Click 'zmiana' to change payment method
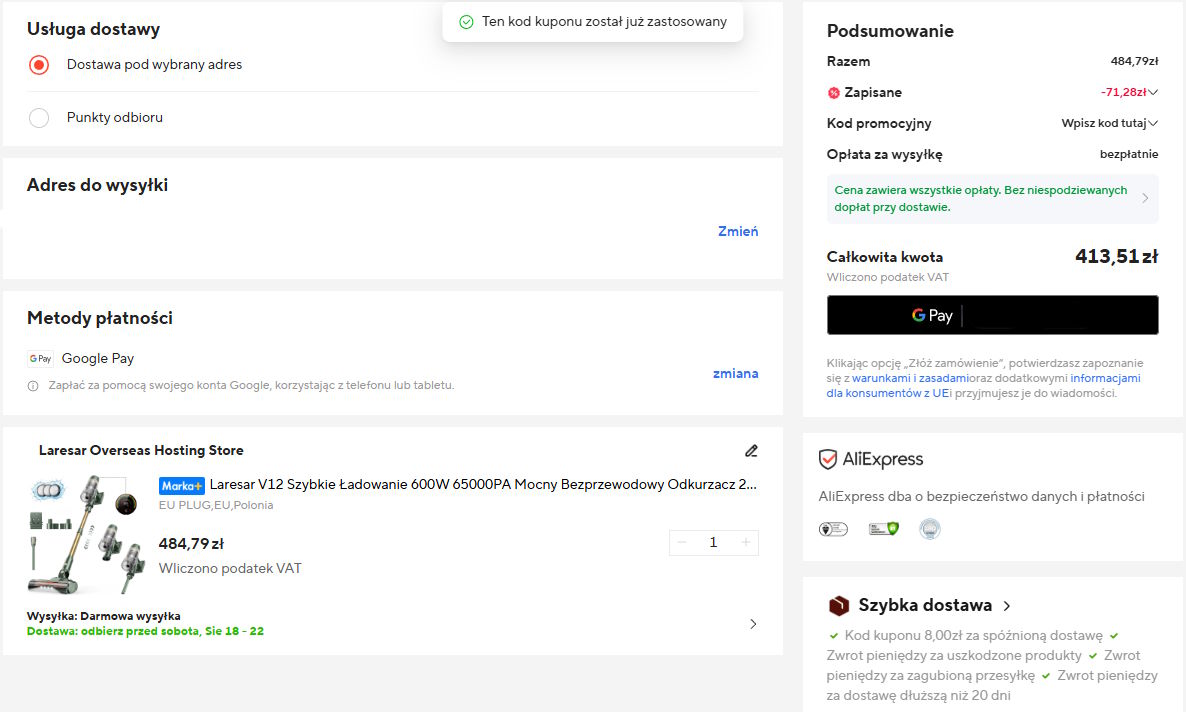Image resolution: width=1186 pixels, height=712 pixels. tap(735, 373)
